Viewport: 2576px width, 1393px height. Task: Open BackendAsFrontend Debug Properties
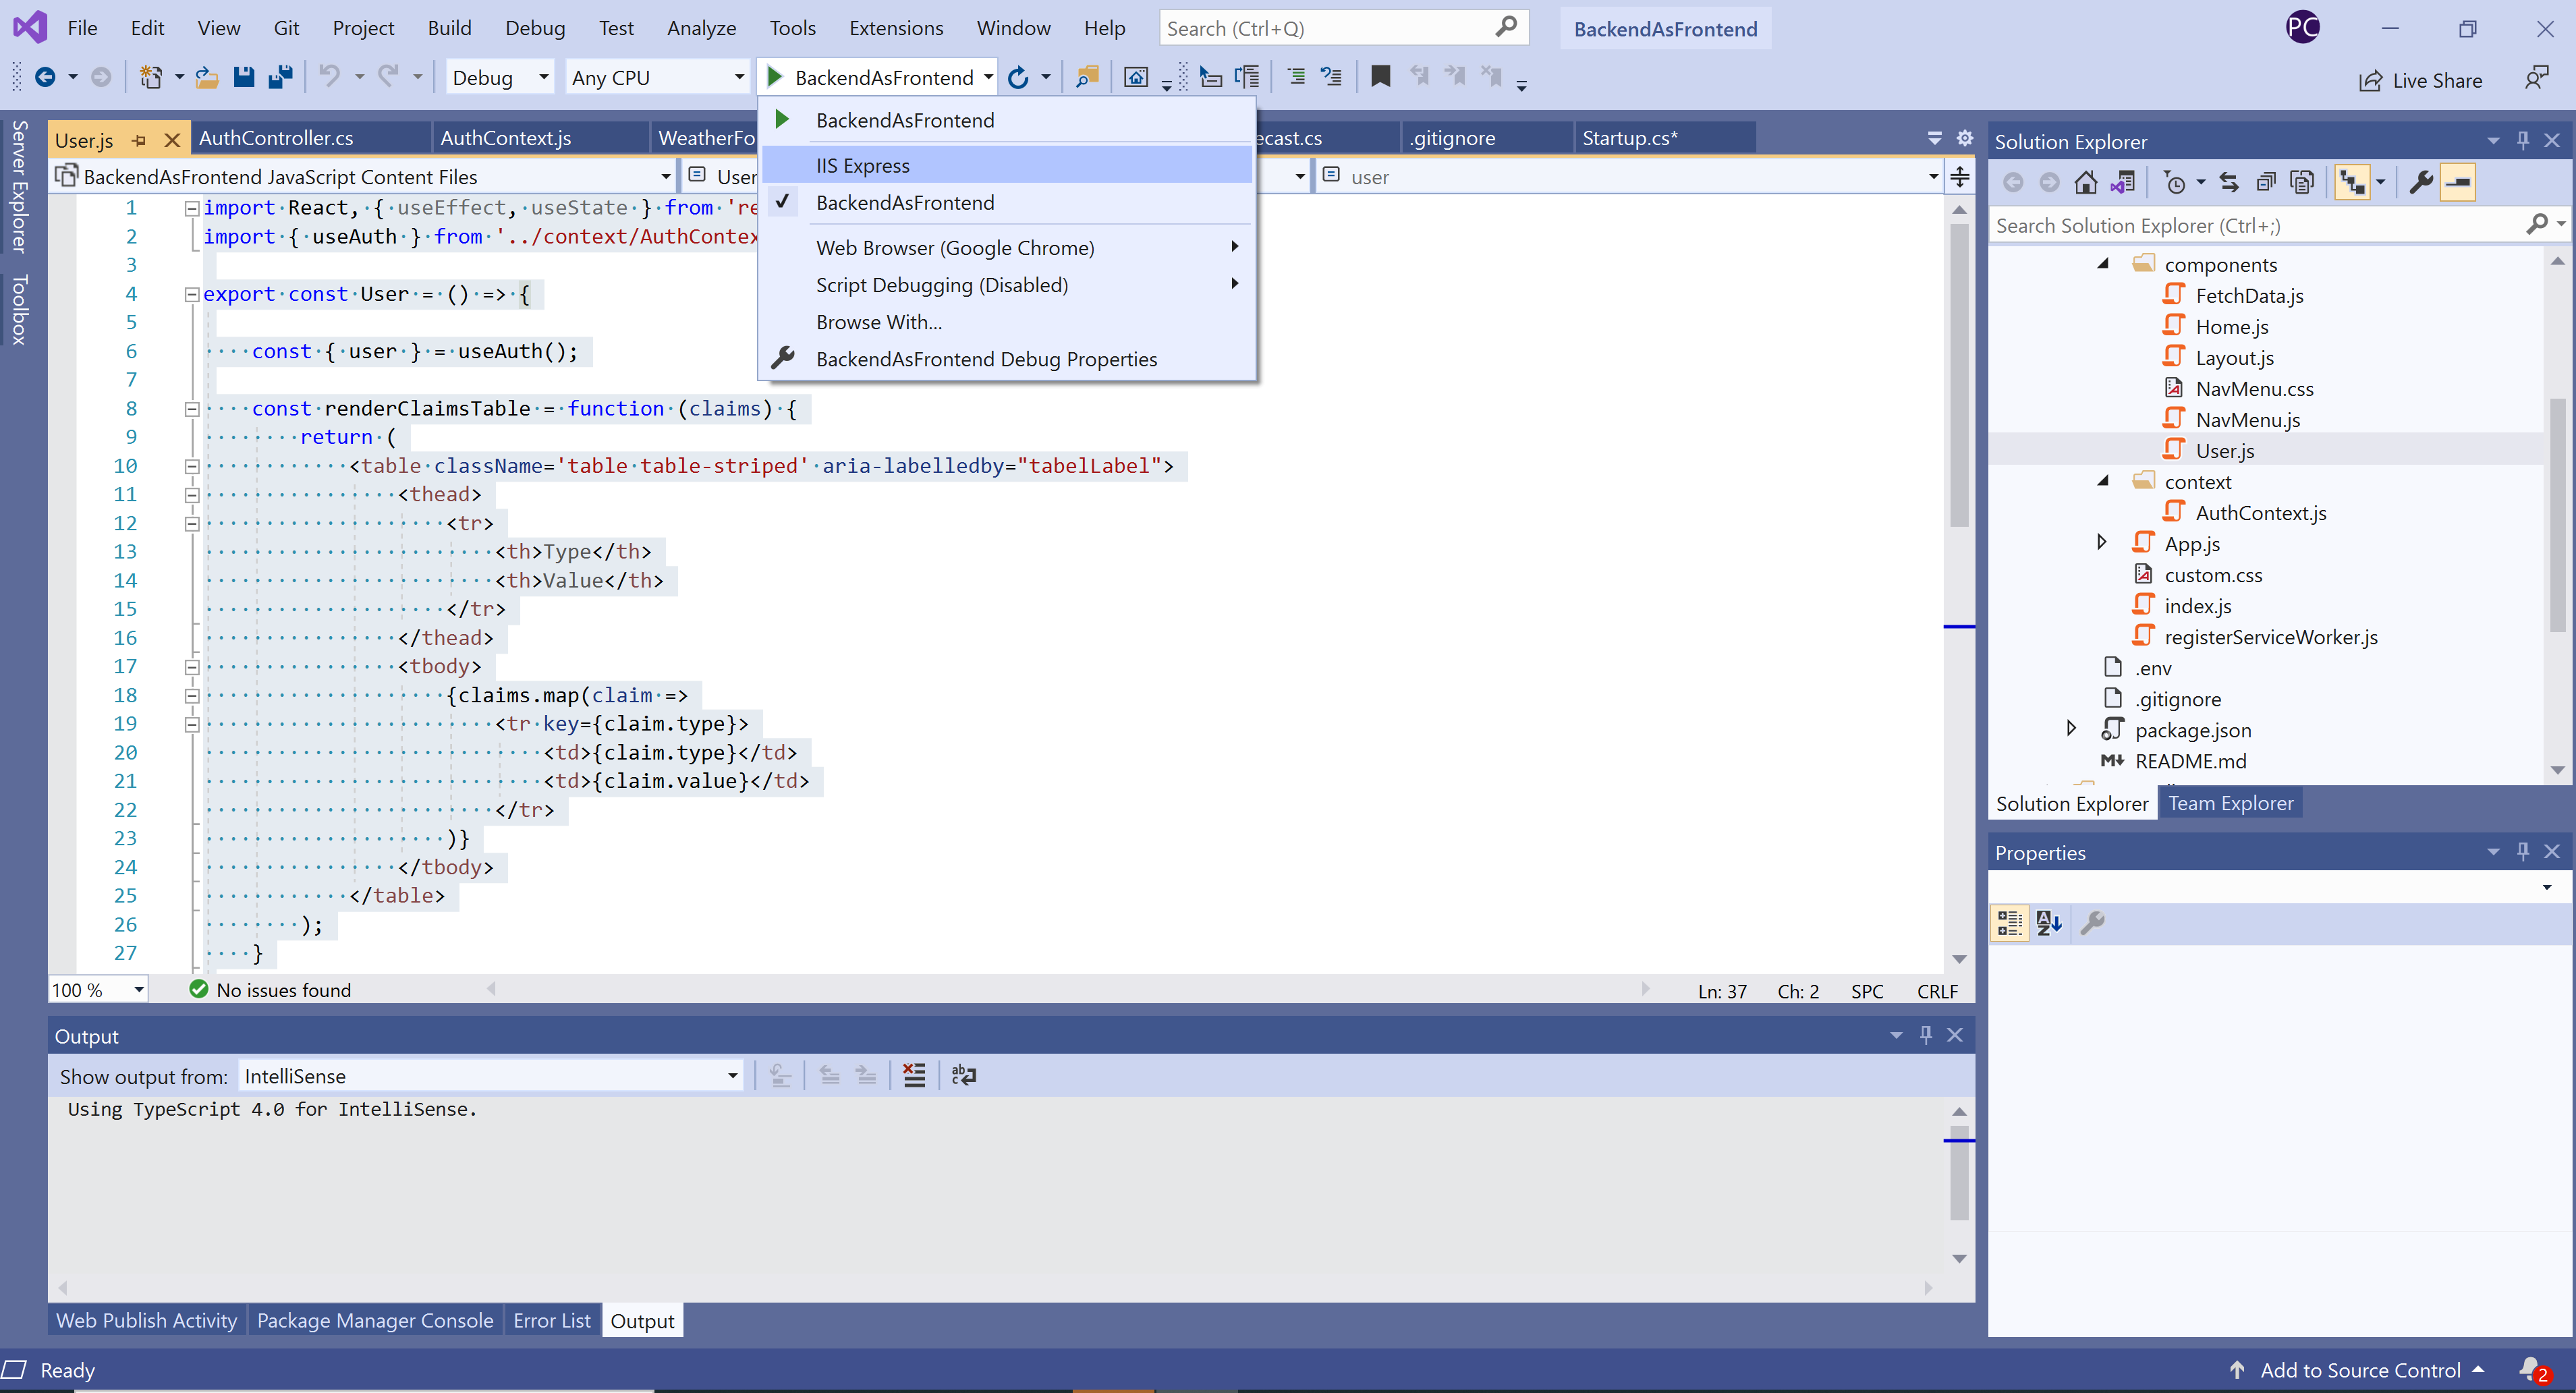986,359
